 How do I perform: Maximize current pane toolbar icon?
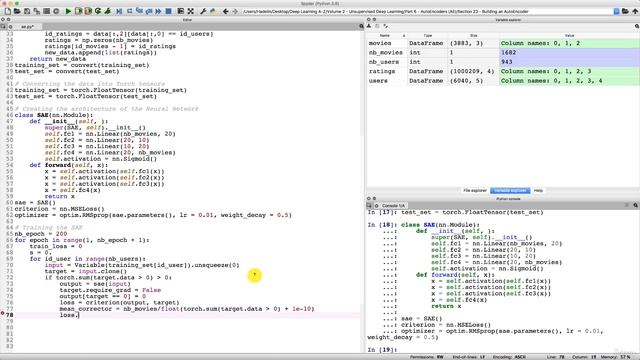pyautogui.click(x=180, y=11)
